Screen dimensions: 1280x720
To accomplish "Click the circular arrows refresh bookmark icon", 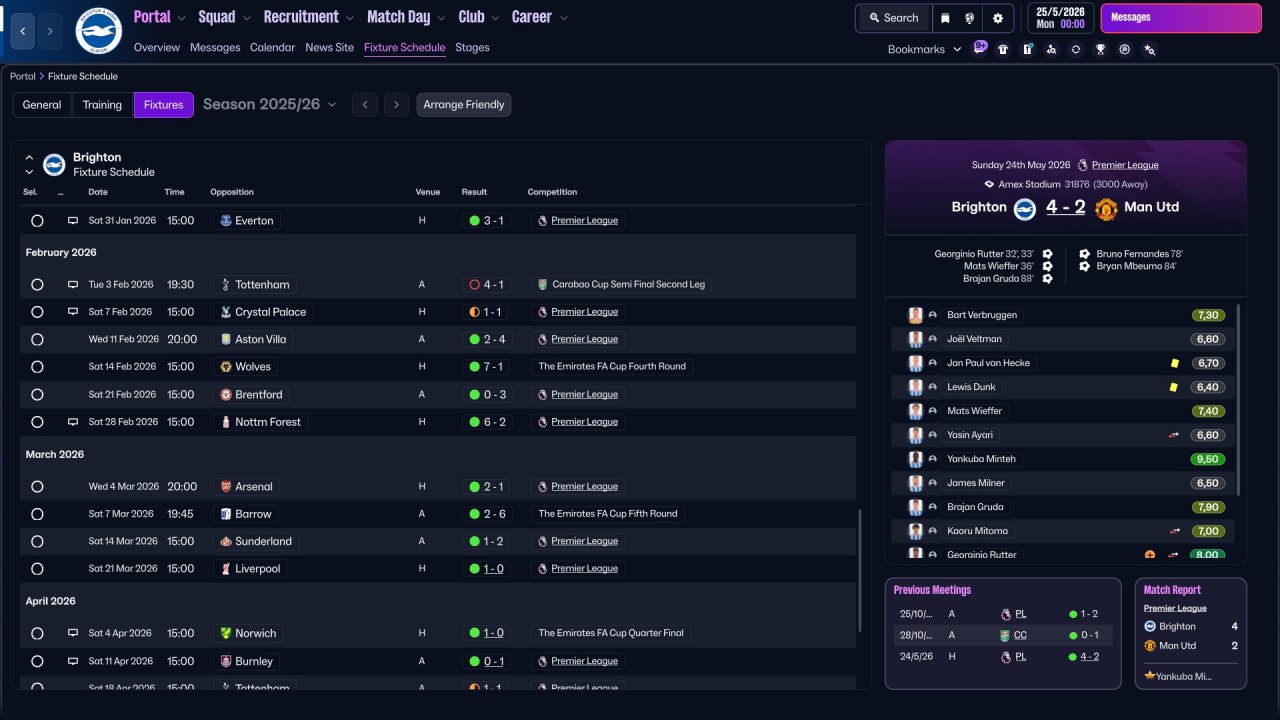I will point(1076,49).
